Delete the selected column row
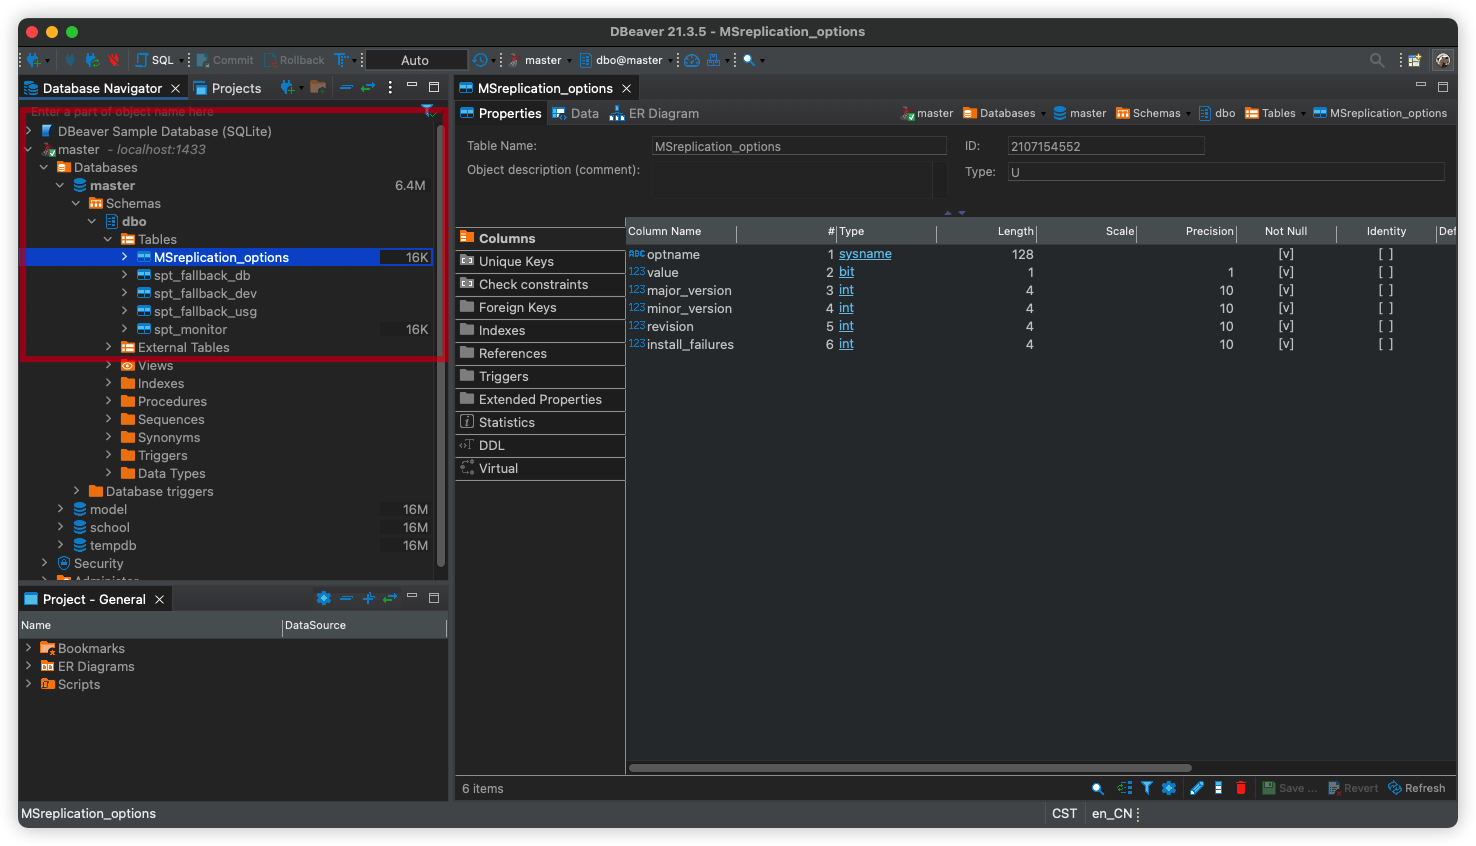 pos(1240,788)
